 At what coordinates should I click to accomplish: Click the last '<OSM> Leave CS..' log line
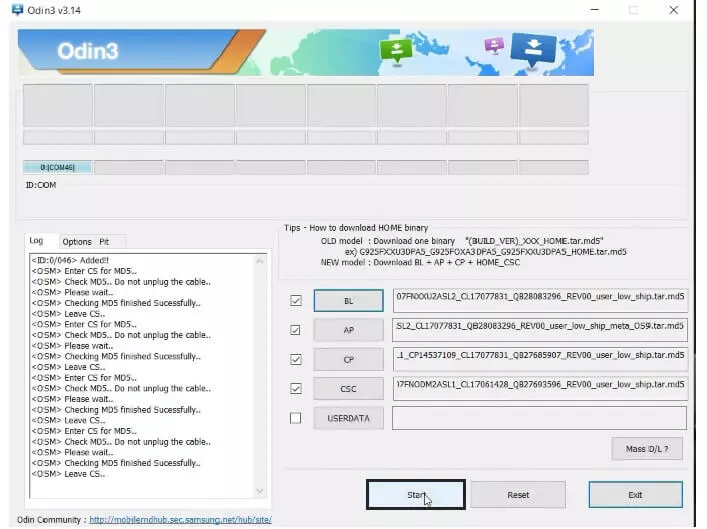click(68, 474)
